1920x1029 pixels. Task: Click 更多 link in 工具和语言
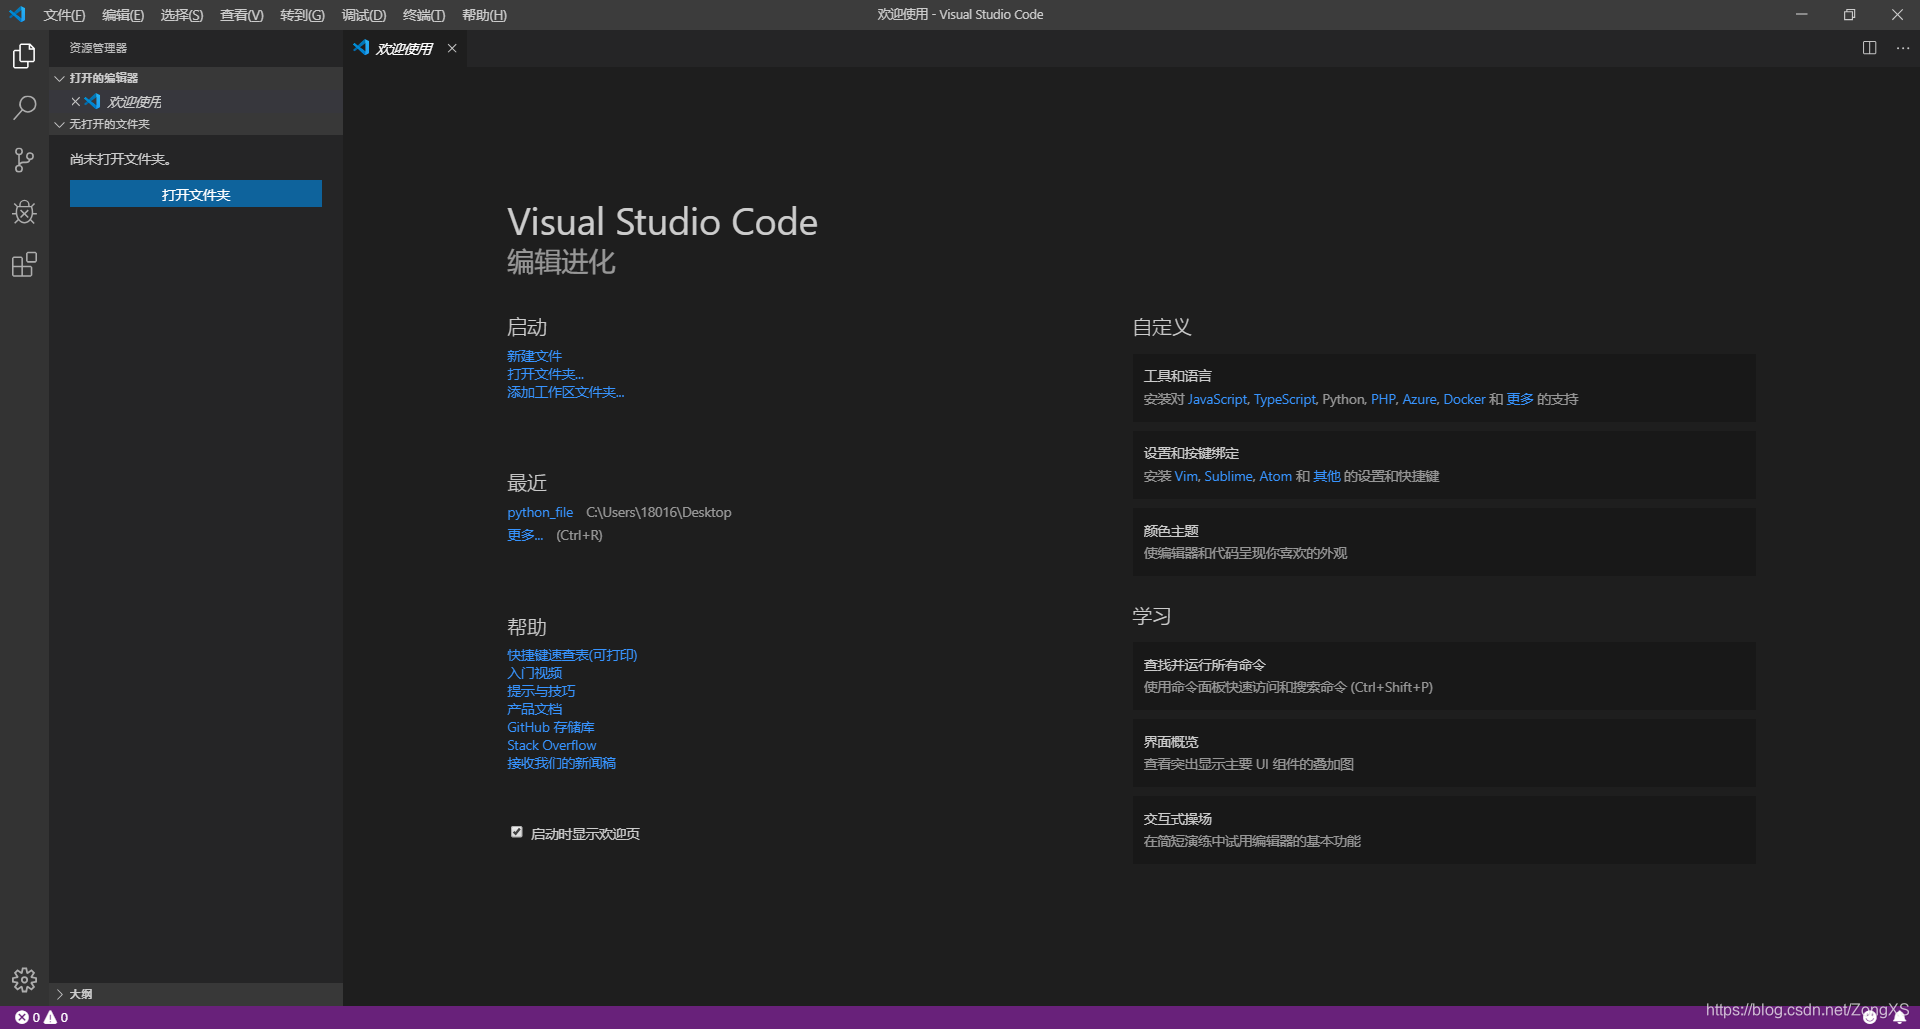coord(1520,399)
